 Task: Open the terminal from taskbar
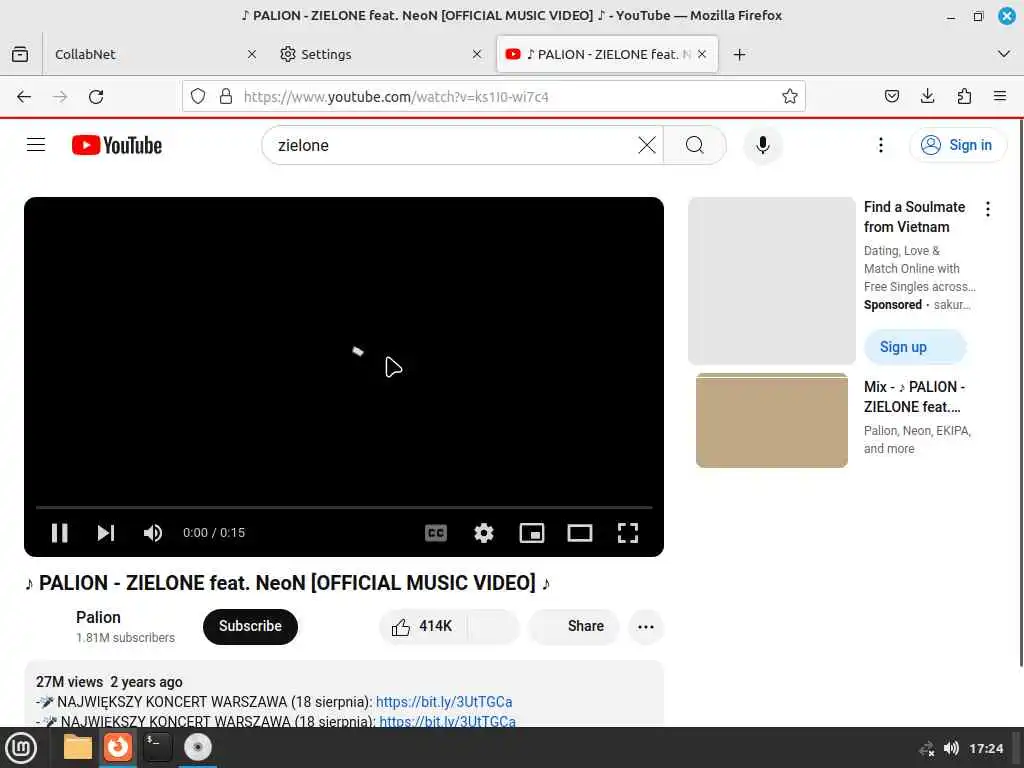pyautogui.click(x=157, y=747)
